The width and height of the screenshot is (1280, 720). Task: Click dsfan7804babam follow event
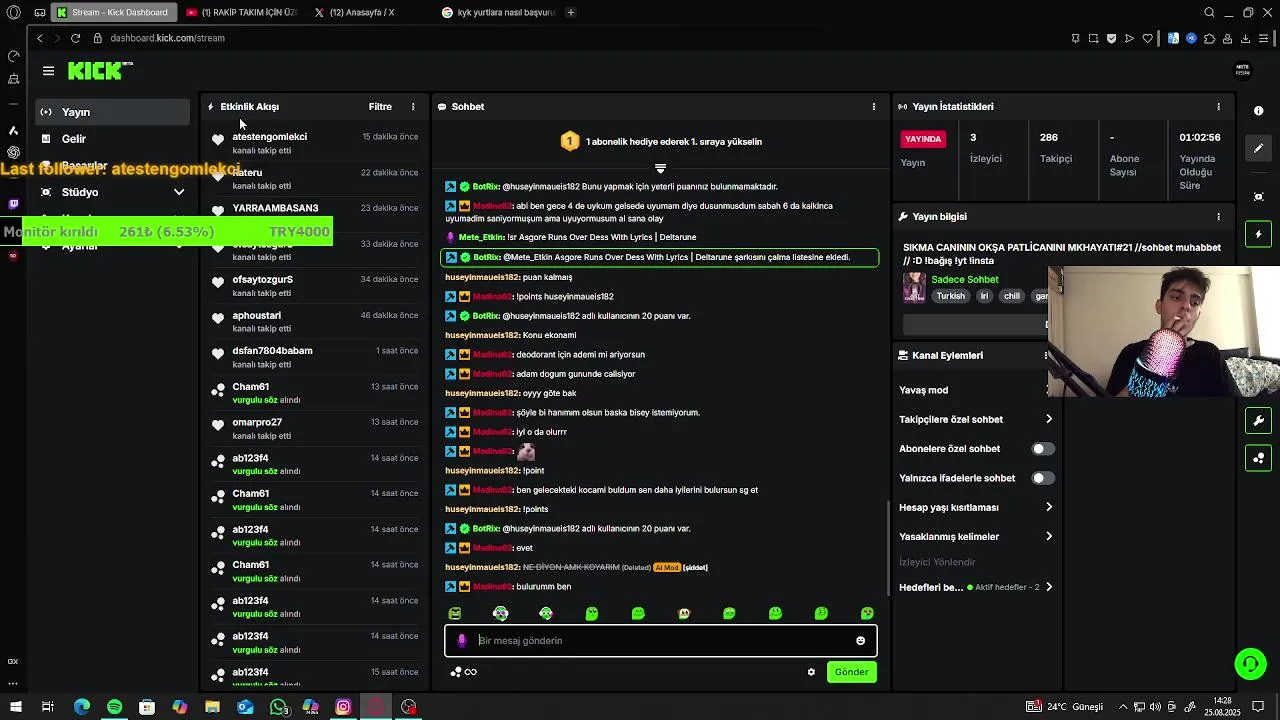(314, 357)
